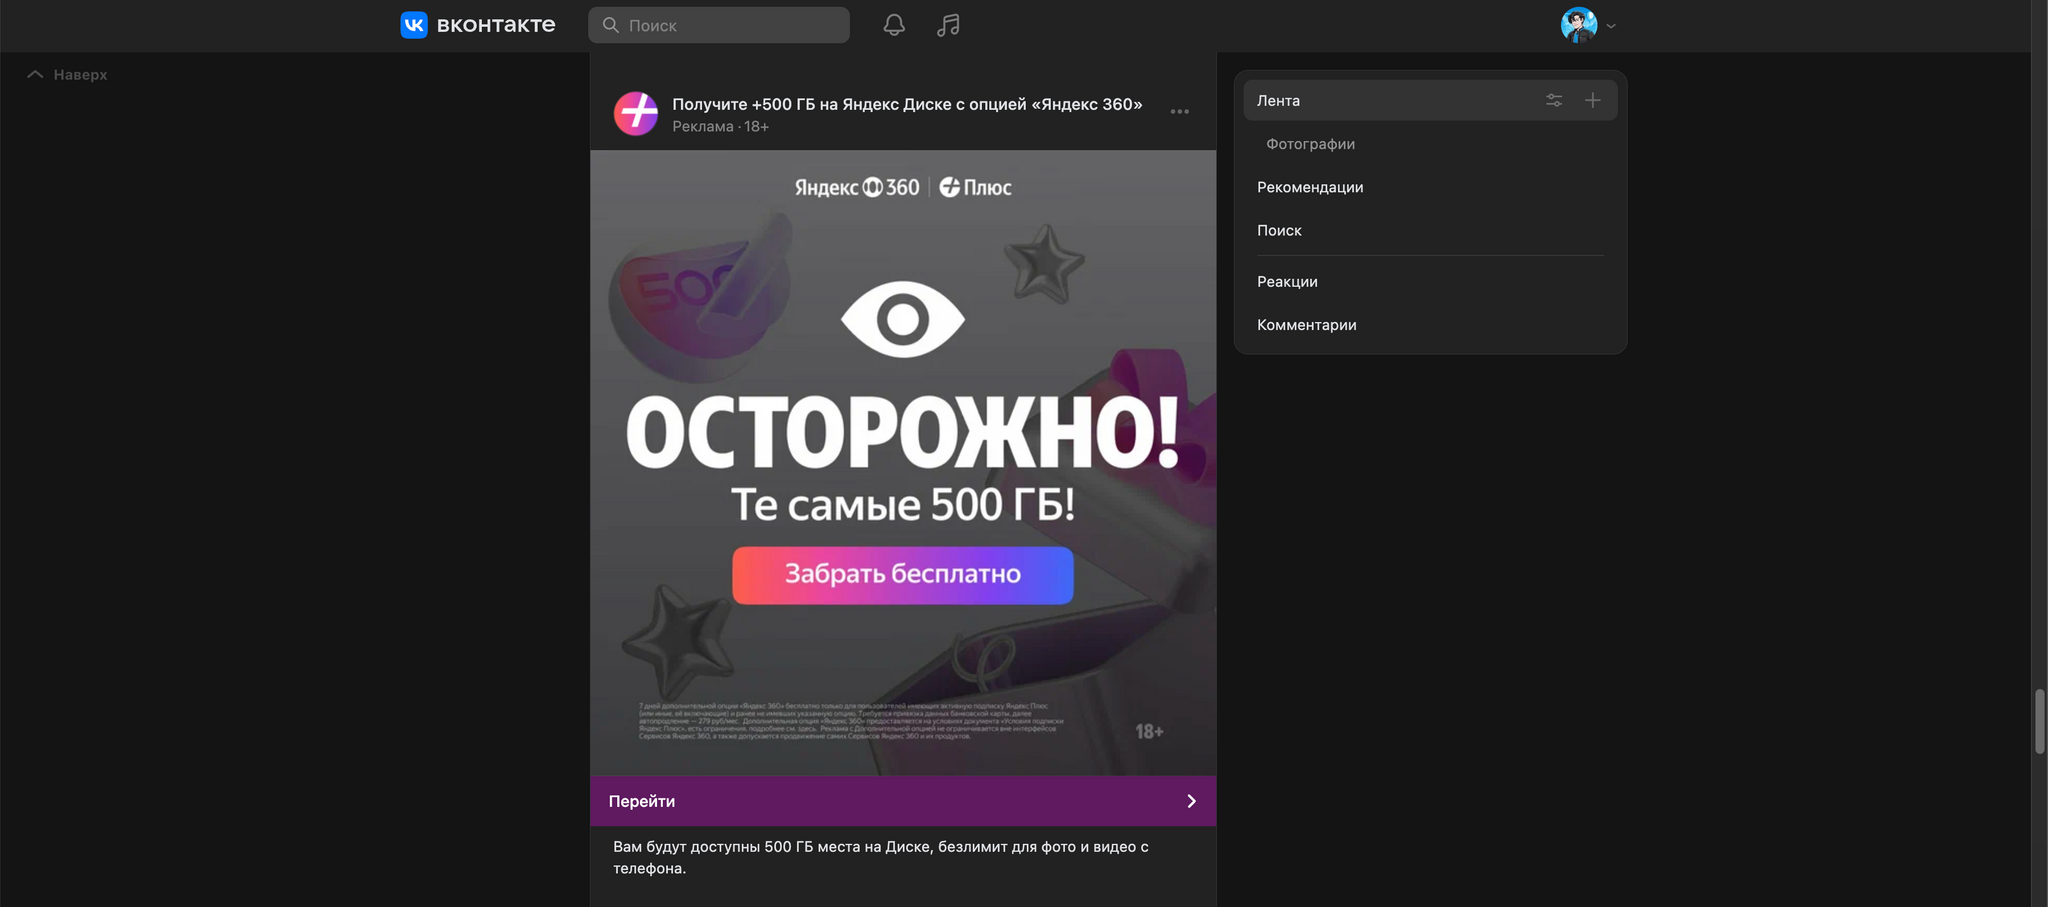Open Фотографии feed section
The width and height of the screenshot is (2048, 907).
[1310, 144]
